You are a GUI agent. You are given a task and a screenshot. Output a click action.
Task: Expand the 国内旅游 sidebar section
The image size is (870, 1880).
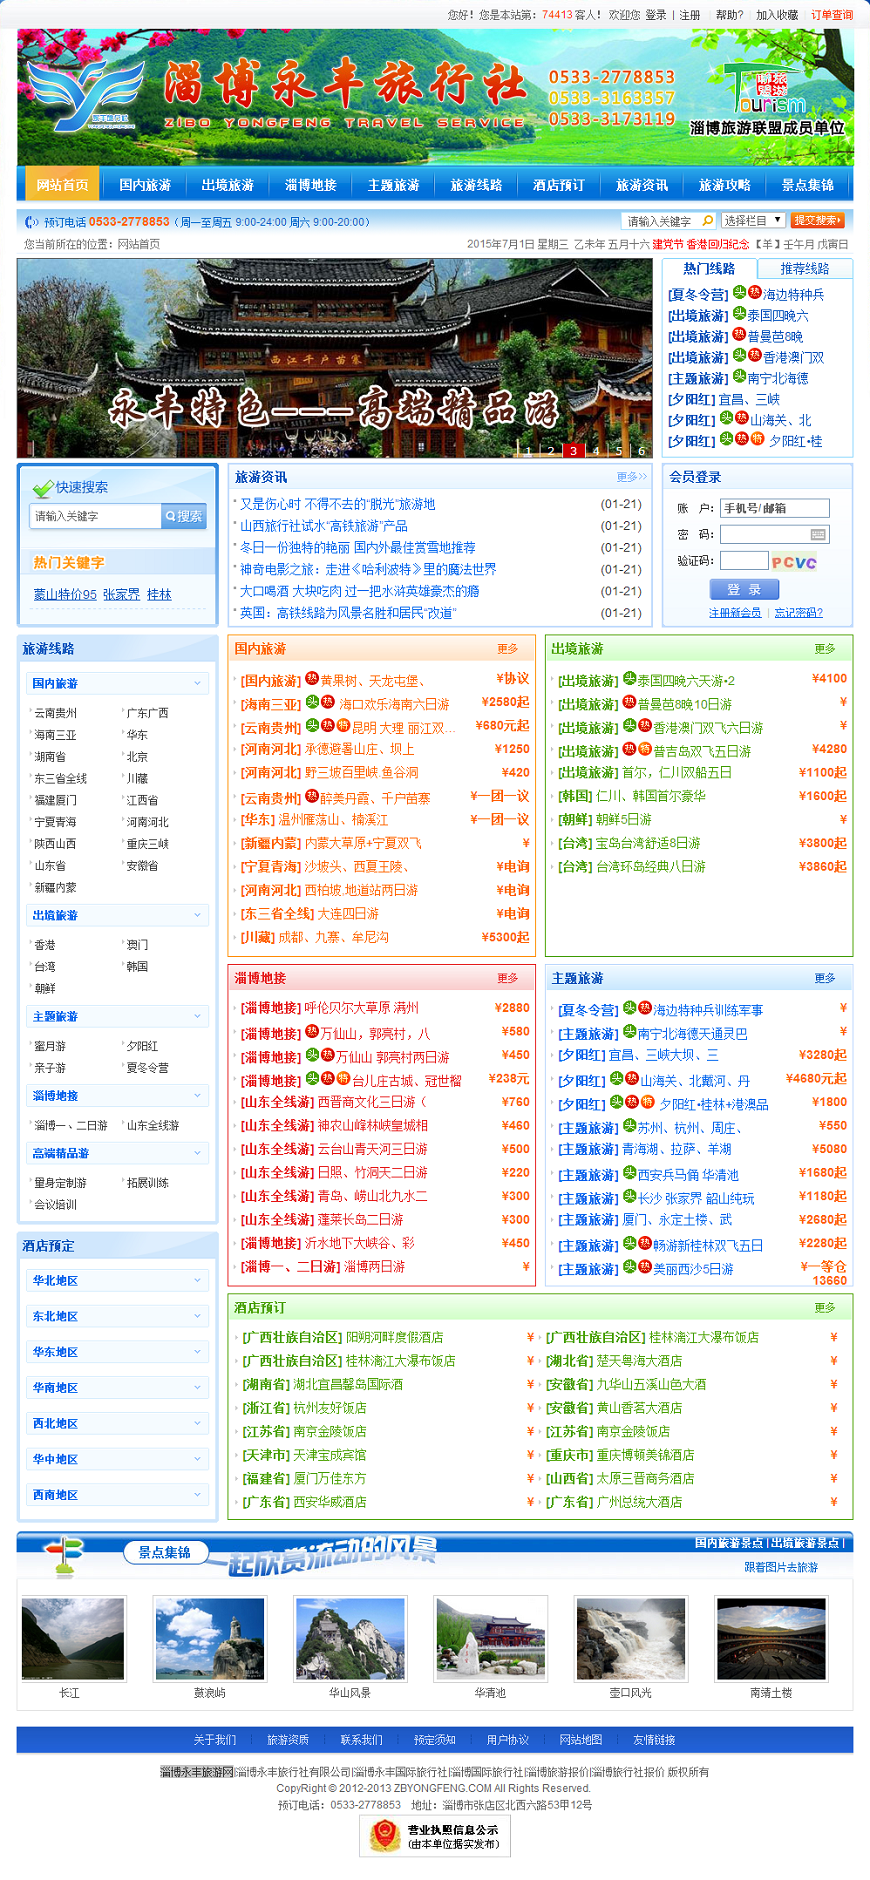[117, 684]
